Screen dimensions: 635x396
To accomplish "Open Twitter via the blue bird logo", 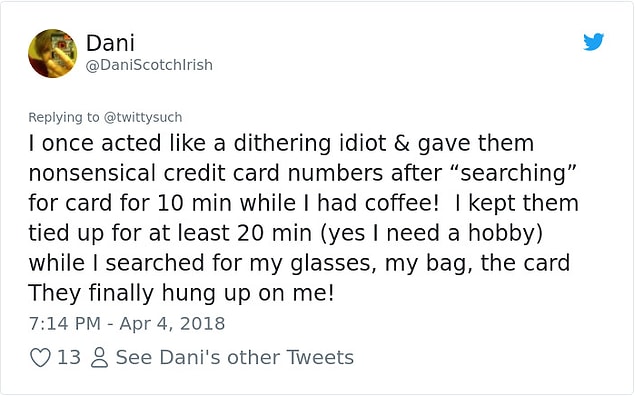I will (x=593, y=42).
